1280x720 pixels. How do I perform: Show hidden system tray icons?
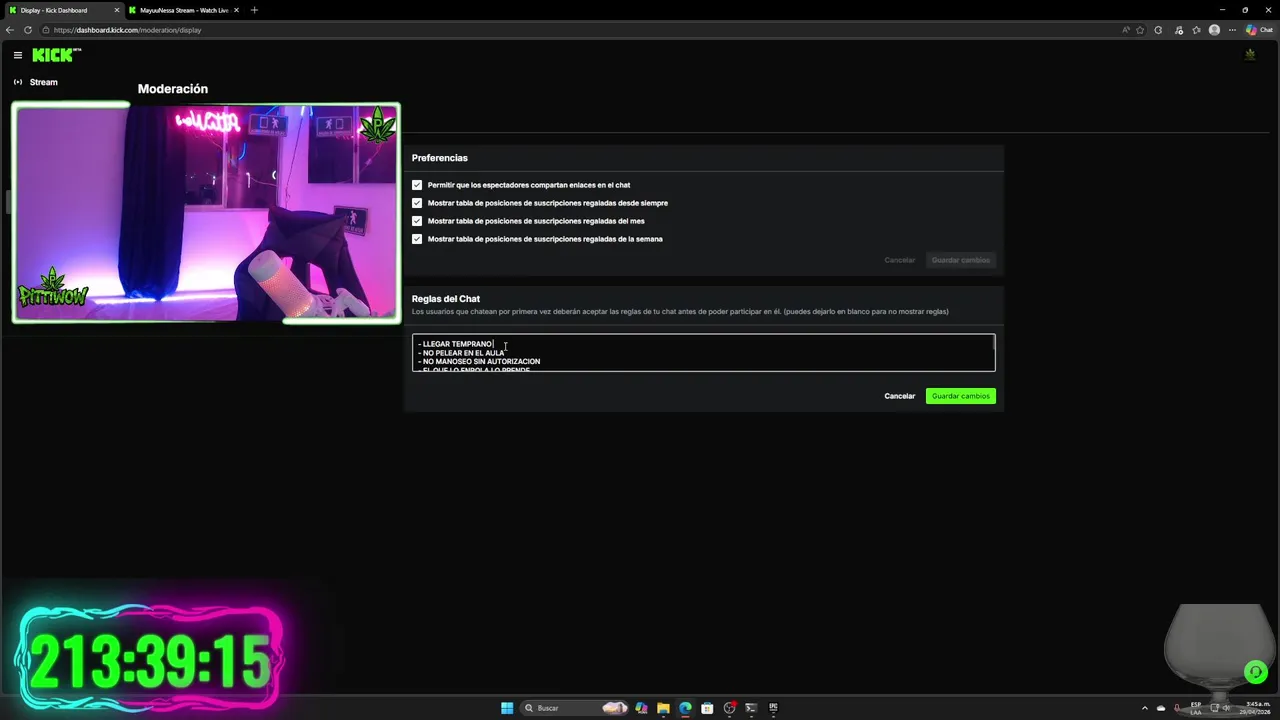[x=1145, y=708]
